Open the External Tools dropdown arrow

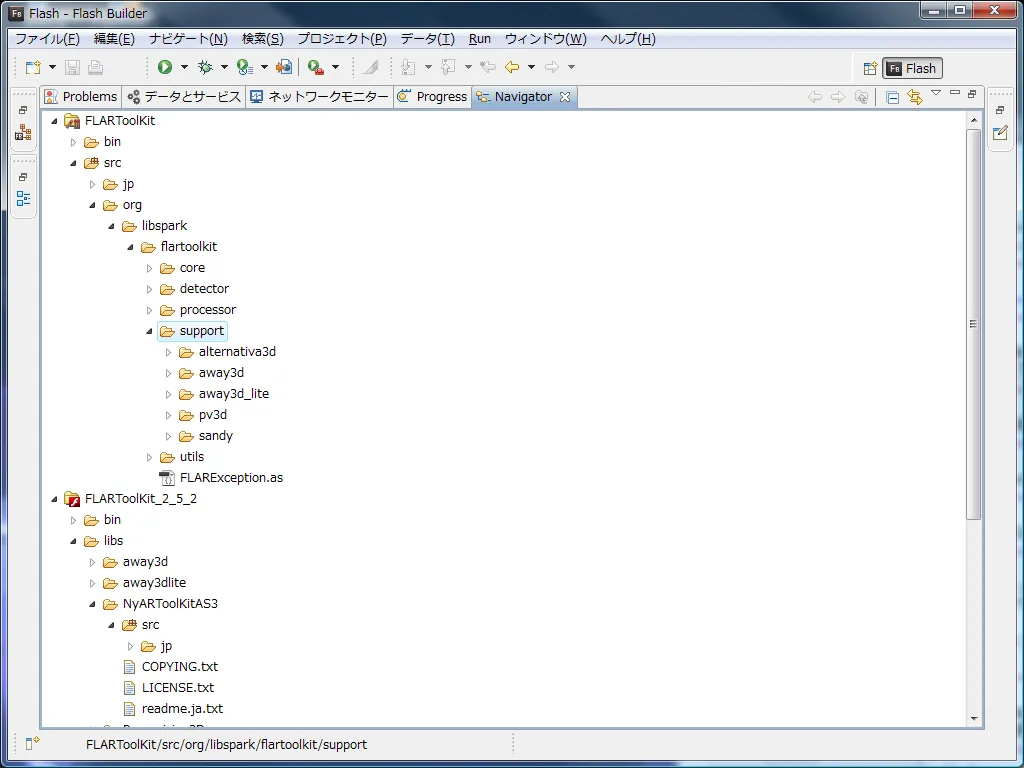(336, 67)
